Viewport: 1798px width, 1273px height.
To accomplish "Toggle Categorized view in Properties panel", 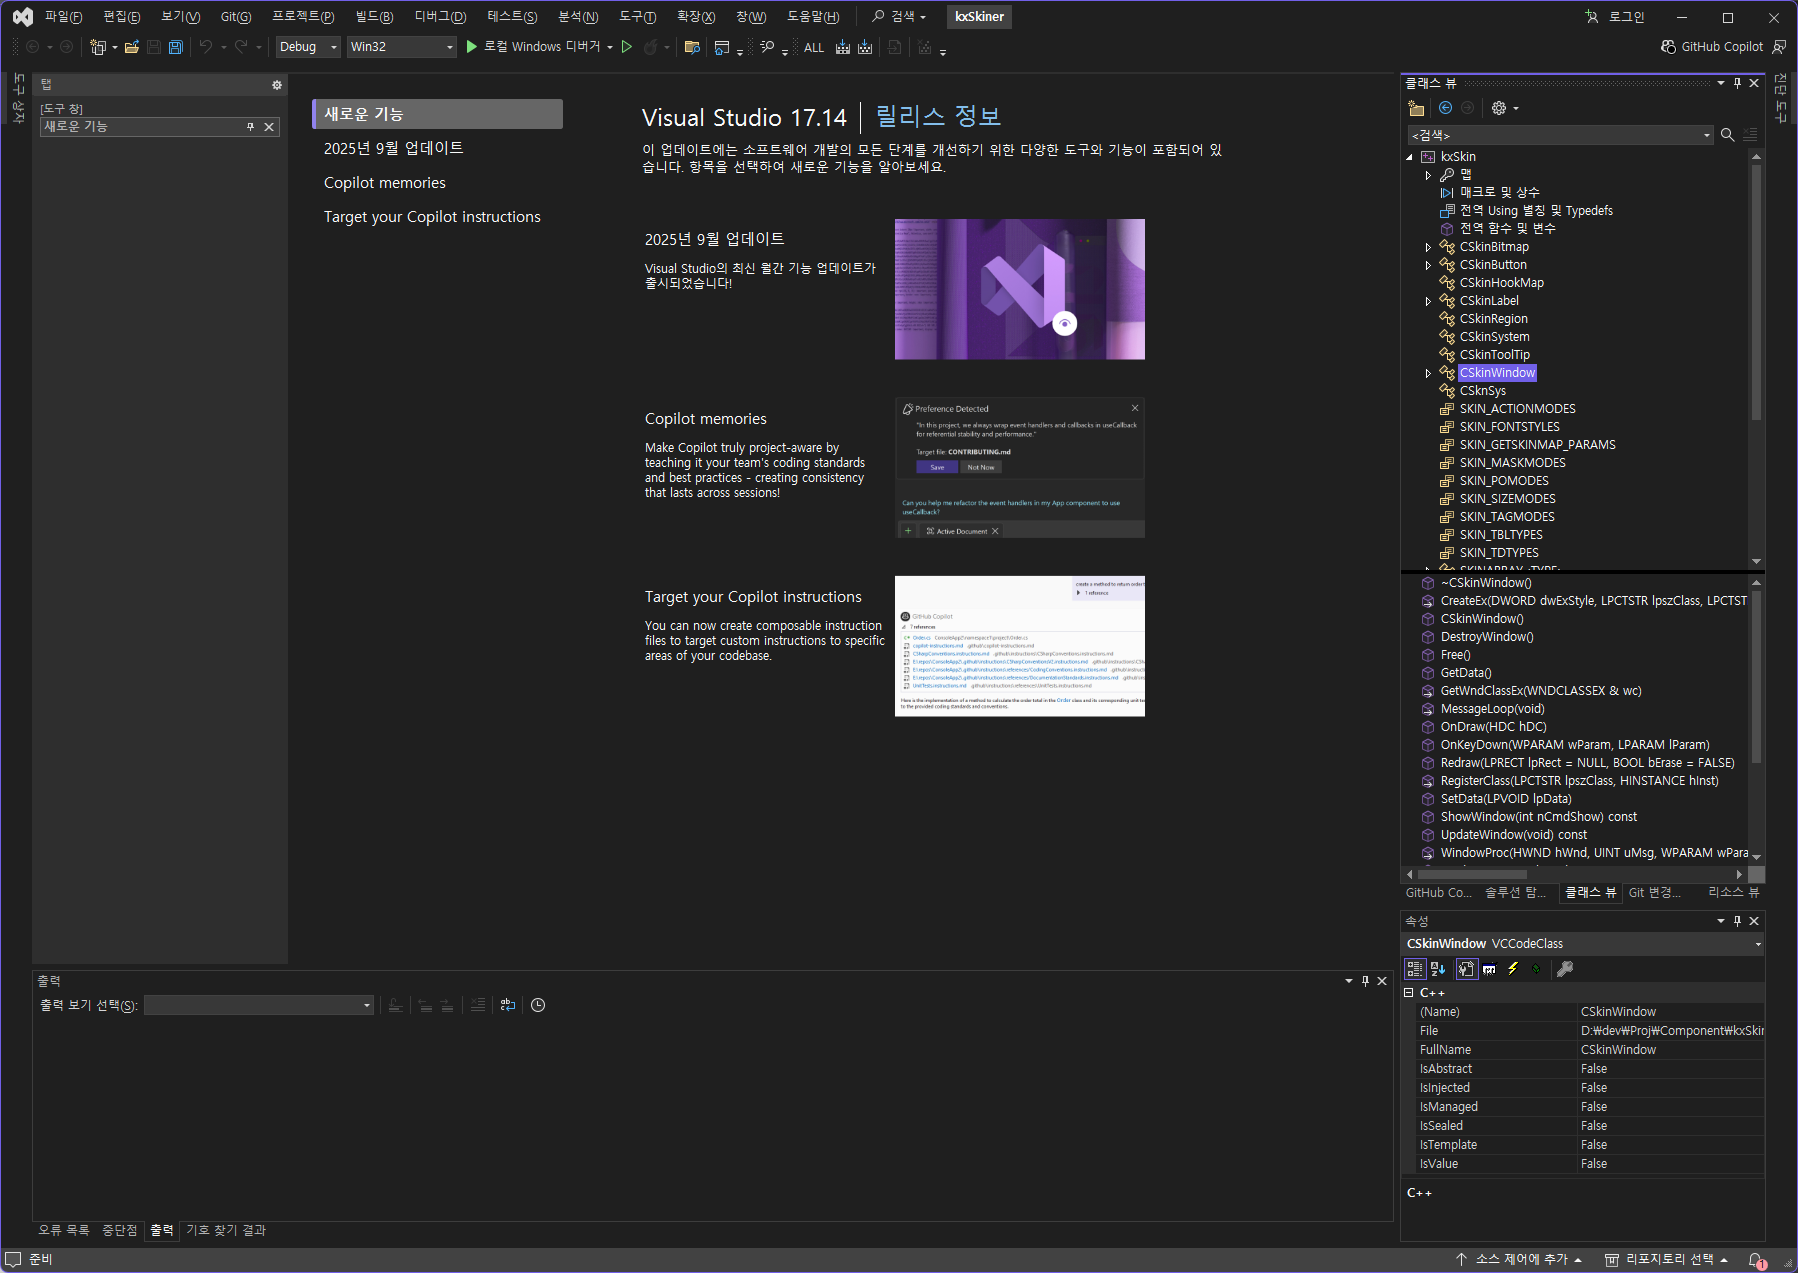I will coord(1415,968).
